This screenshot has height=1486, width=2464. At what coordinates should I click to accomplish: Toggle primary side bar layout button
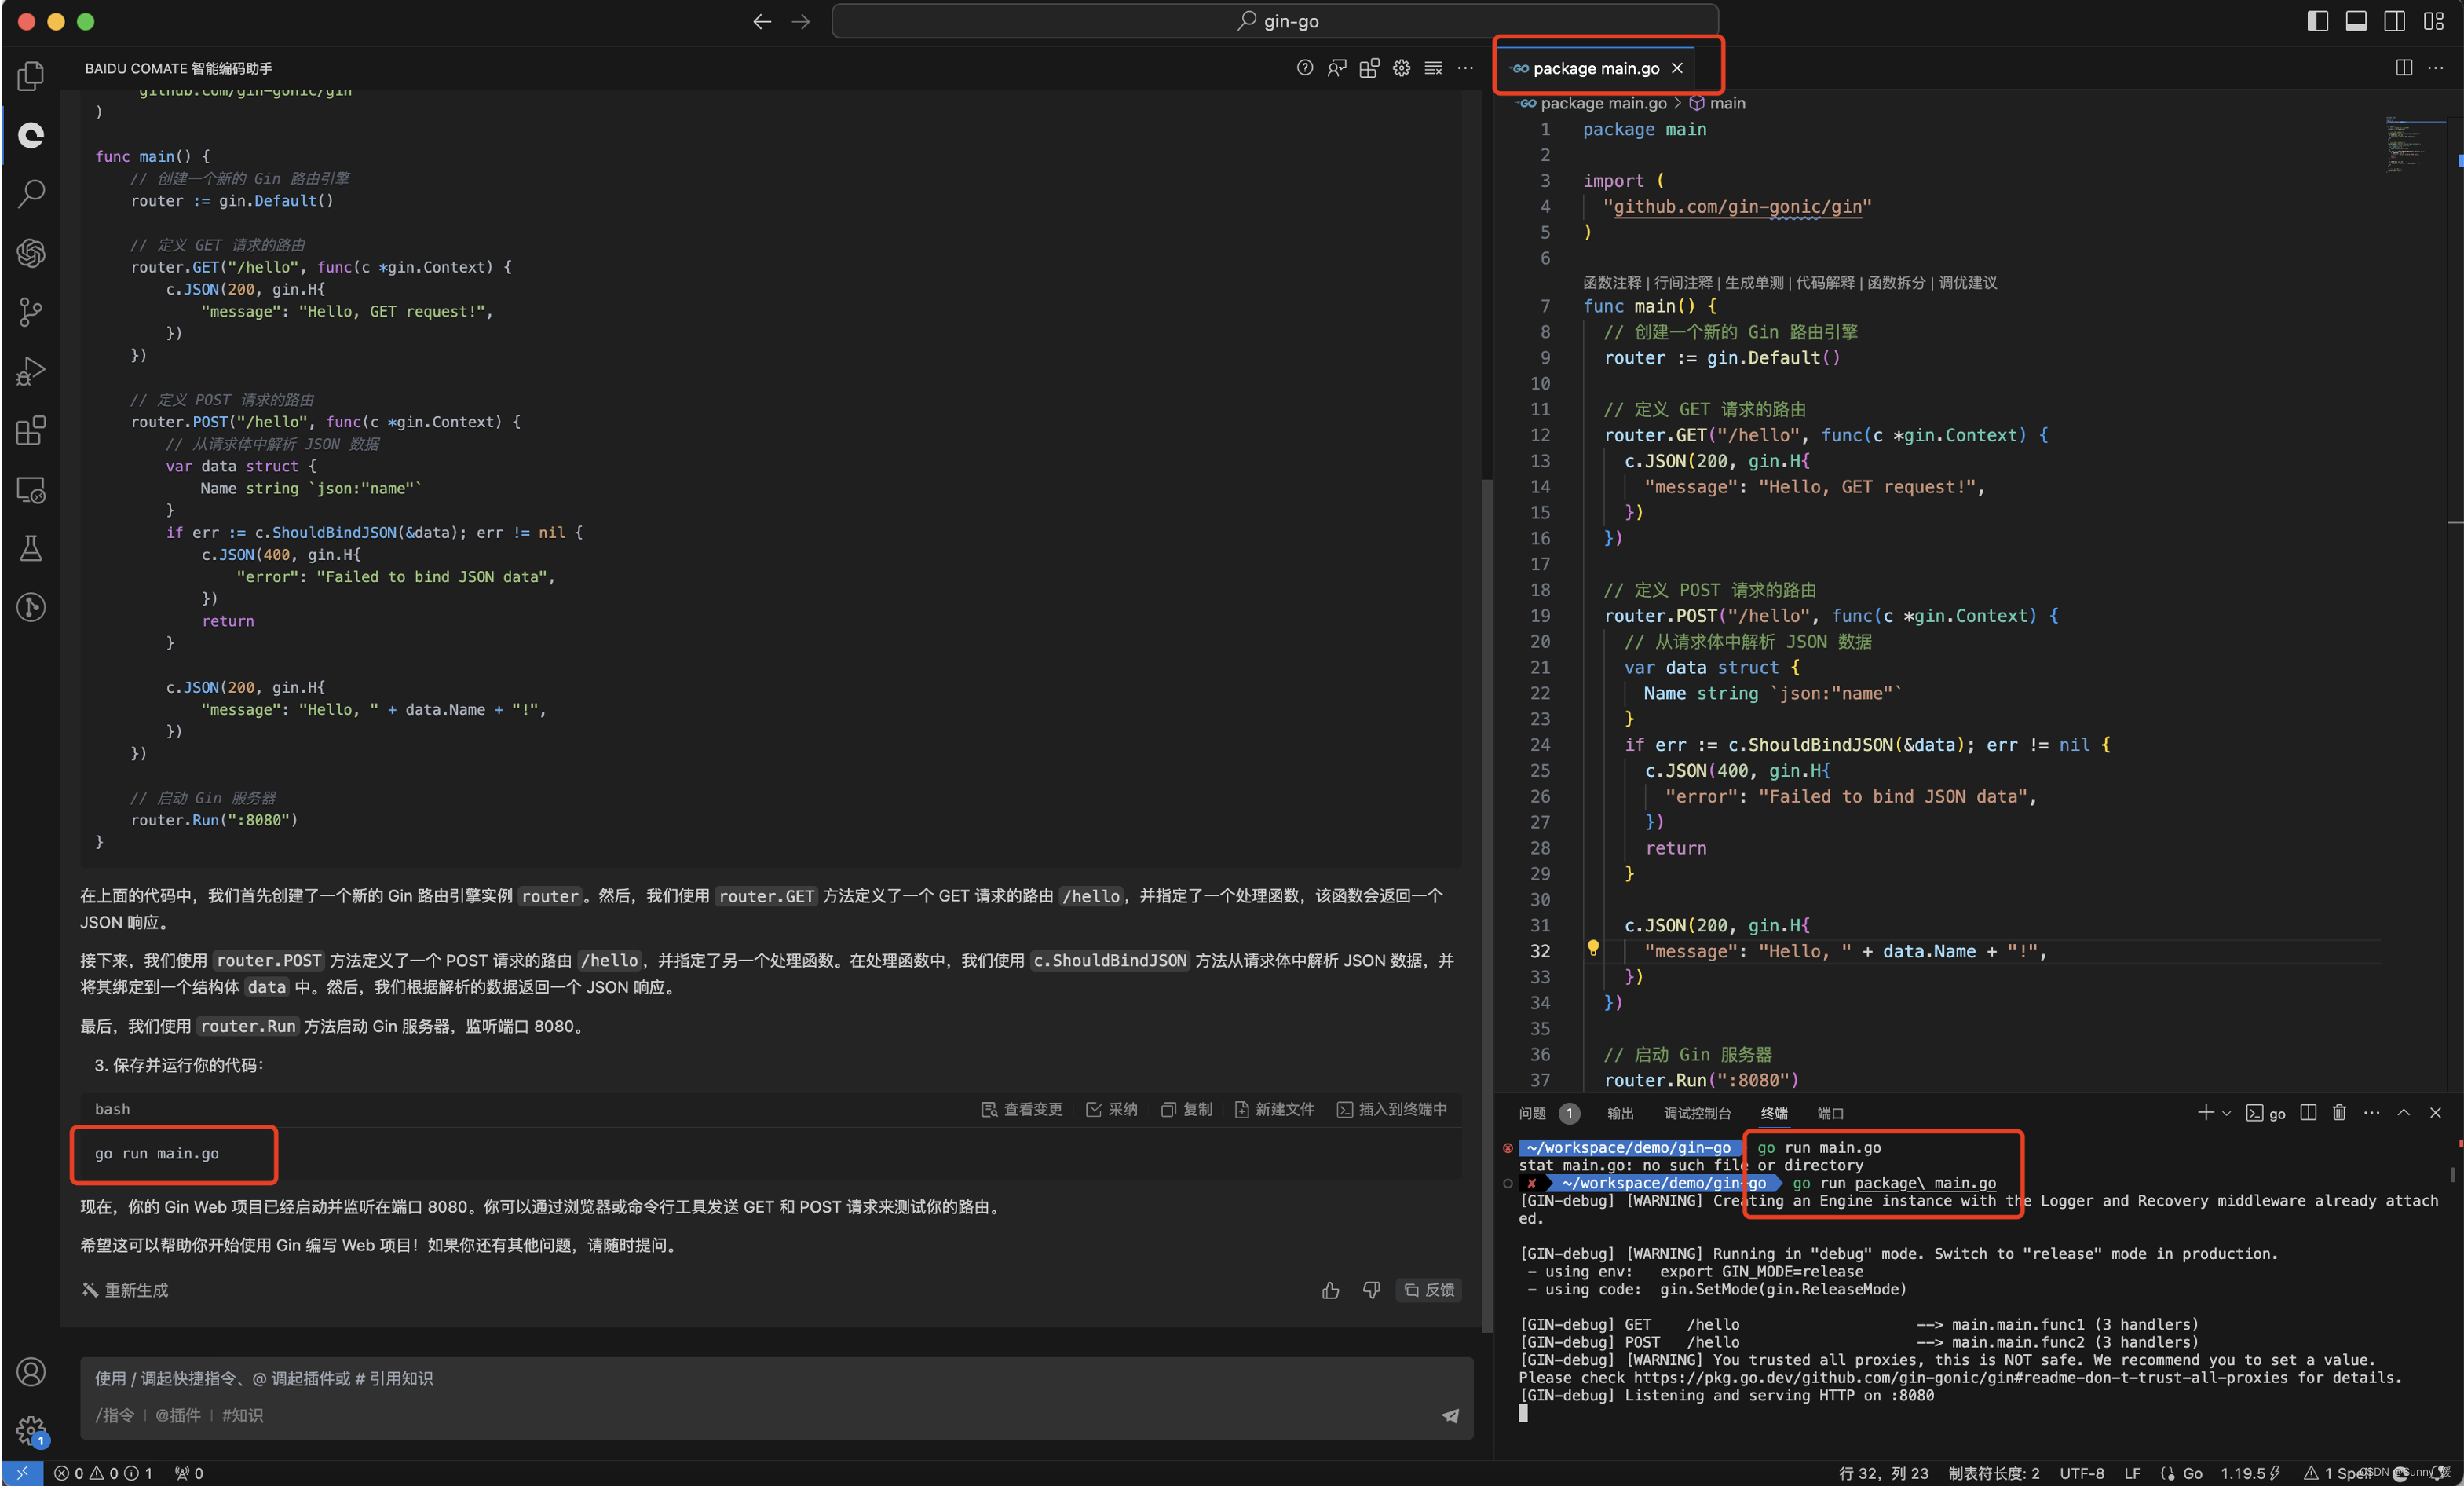pos(2317,21)
